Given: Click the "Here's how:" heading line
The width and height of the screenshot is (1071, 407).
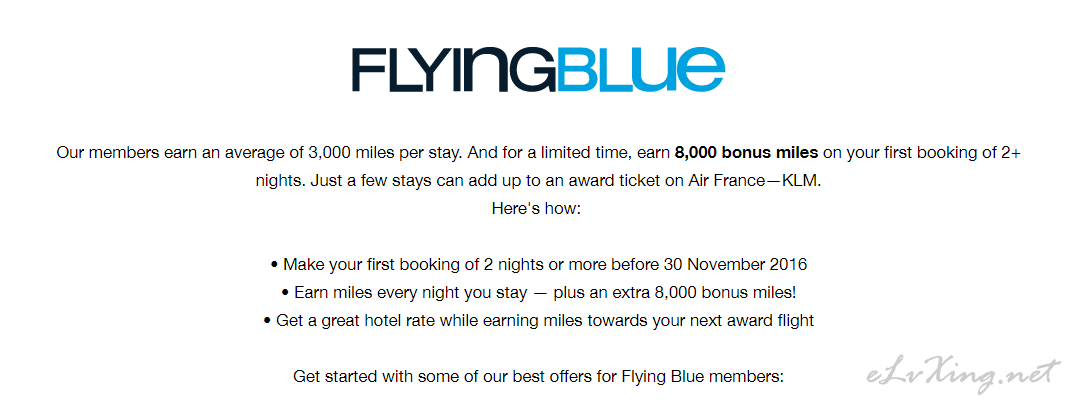Looking at the screenshot, I should click(x=536, y=208).
